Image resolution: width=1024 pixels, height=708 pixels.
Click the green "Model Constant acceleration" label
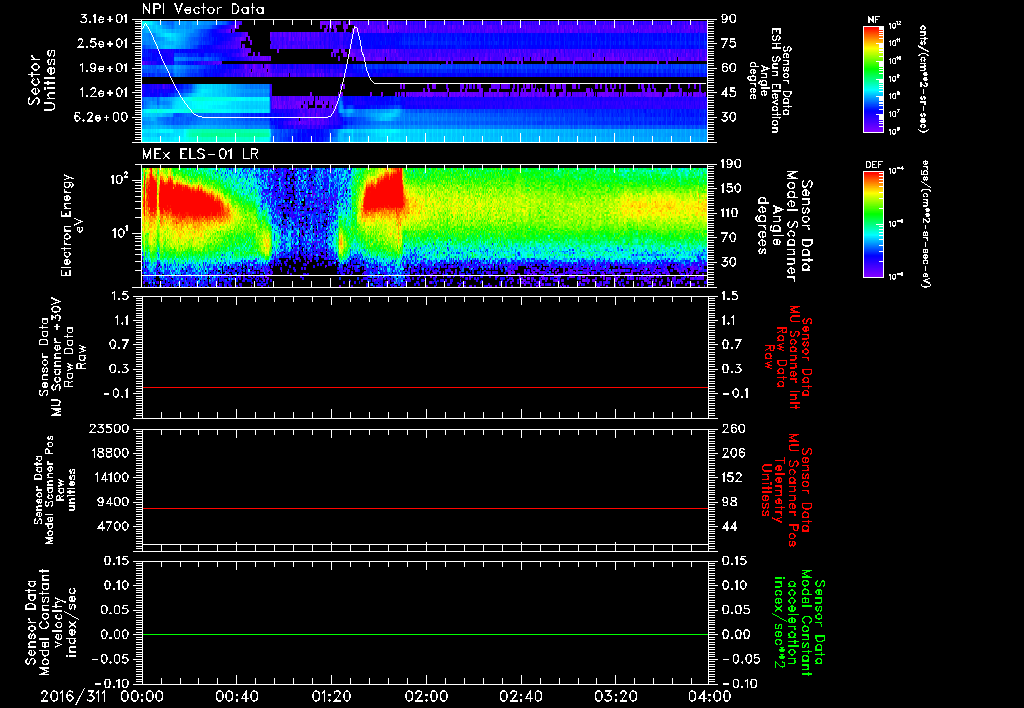[798, 623]
